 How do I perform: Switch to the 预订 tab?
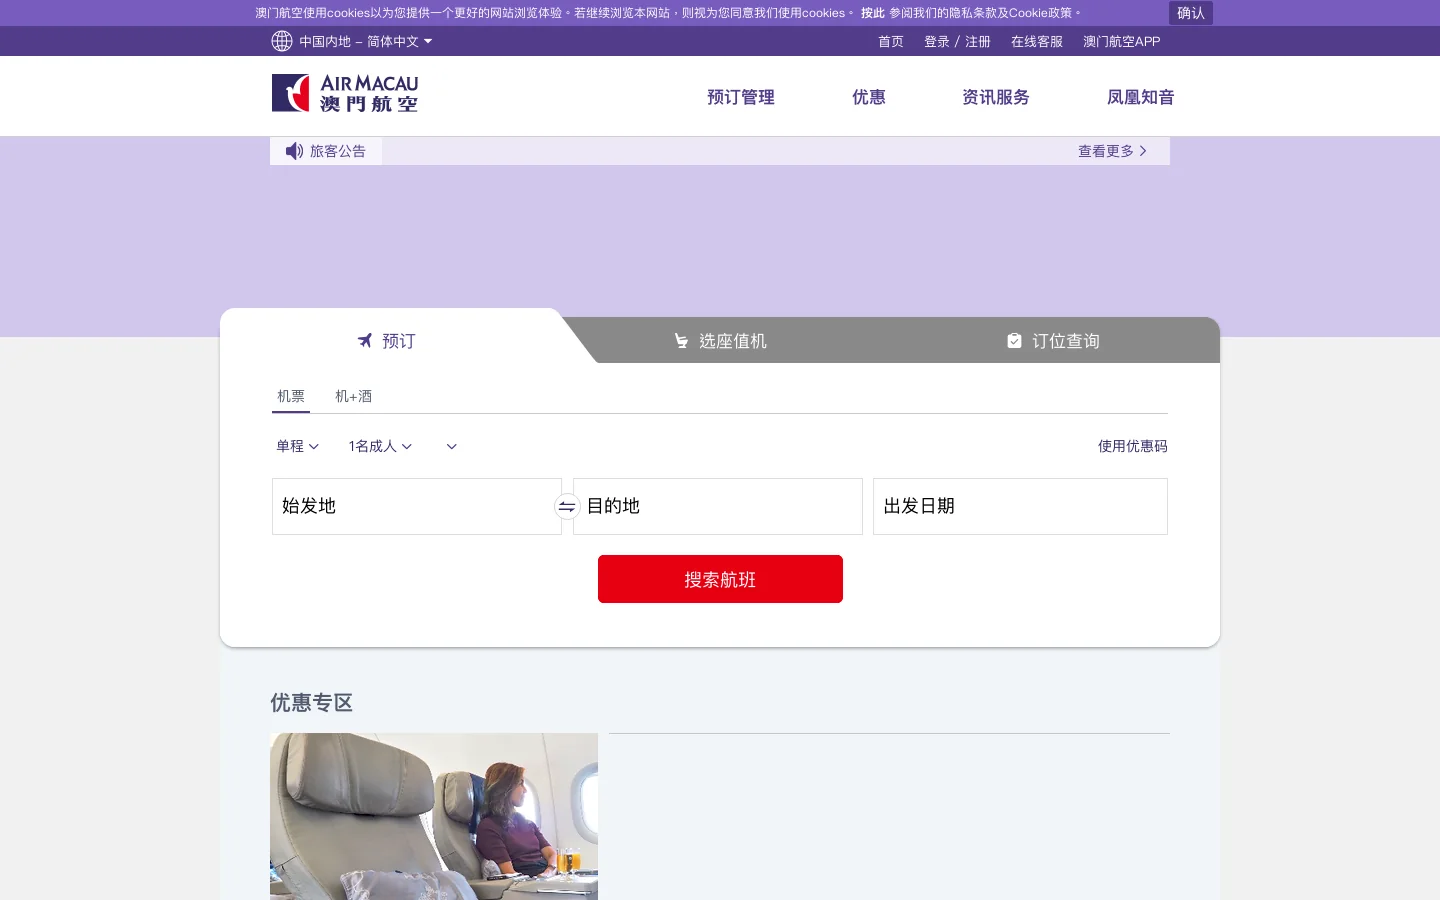point(386,341)
